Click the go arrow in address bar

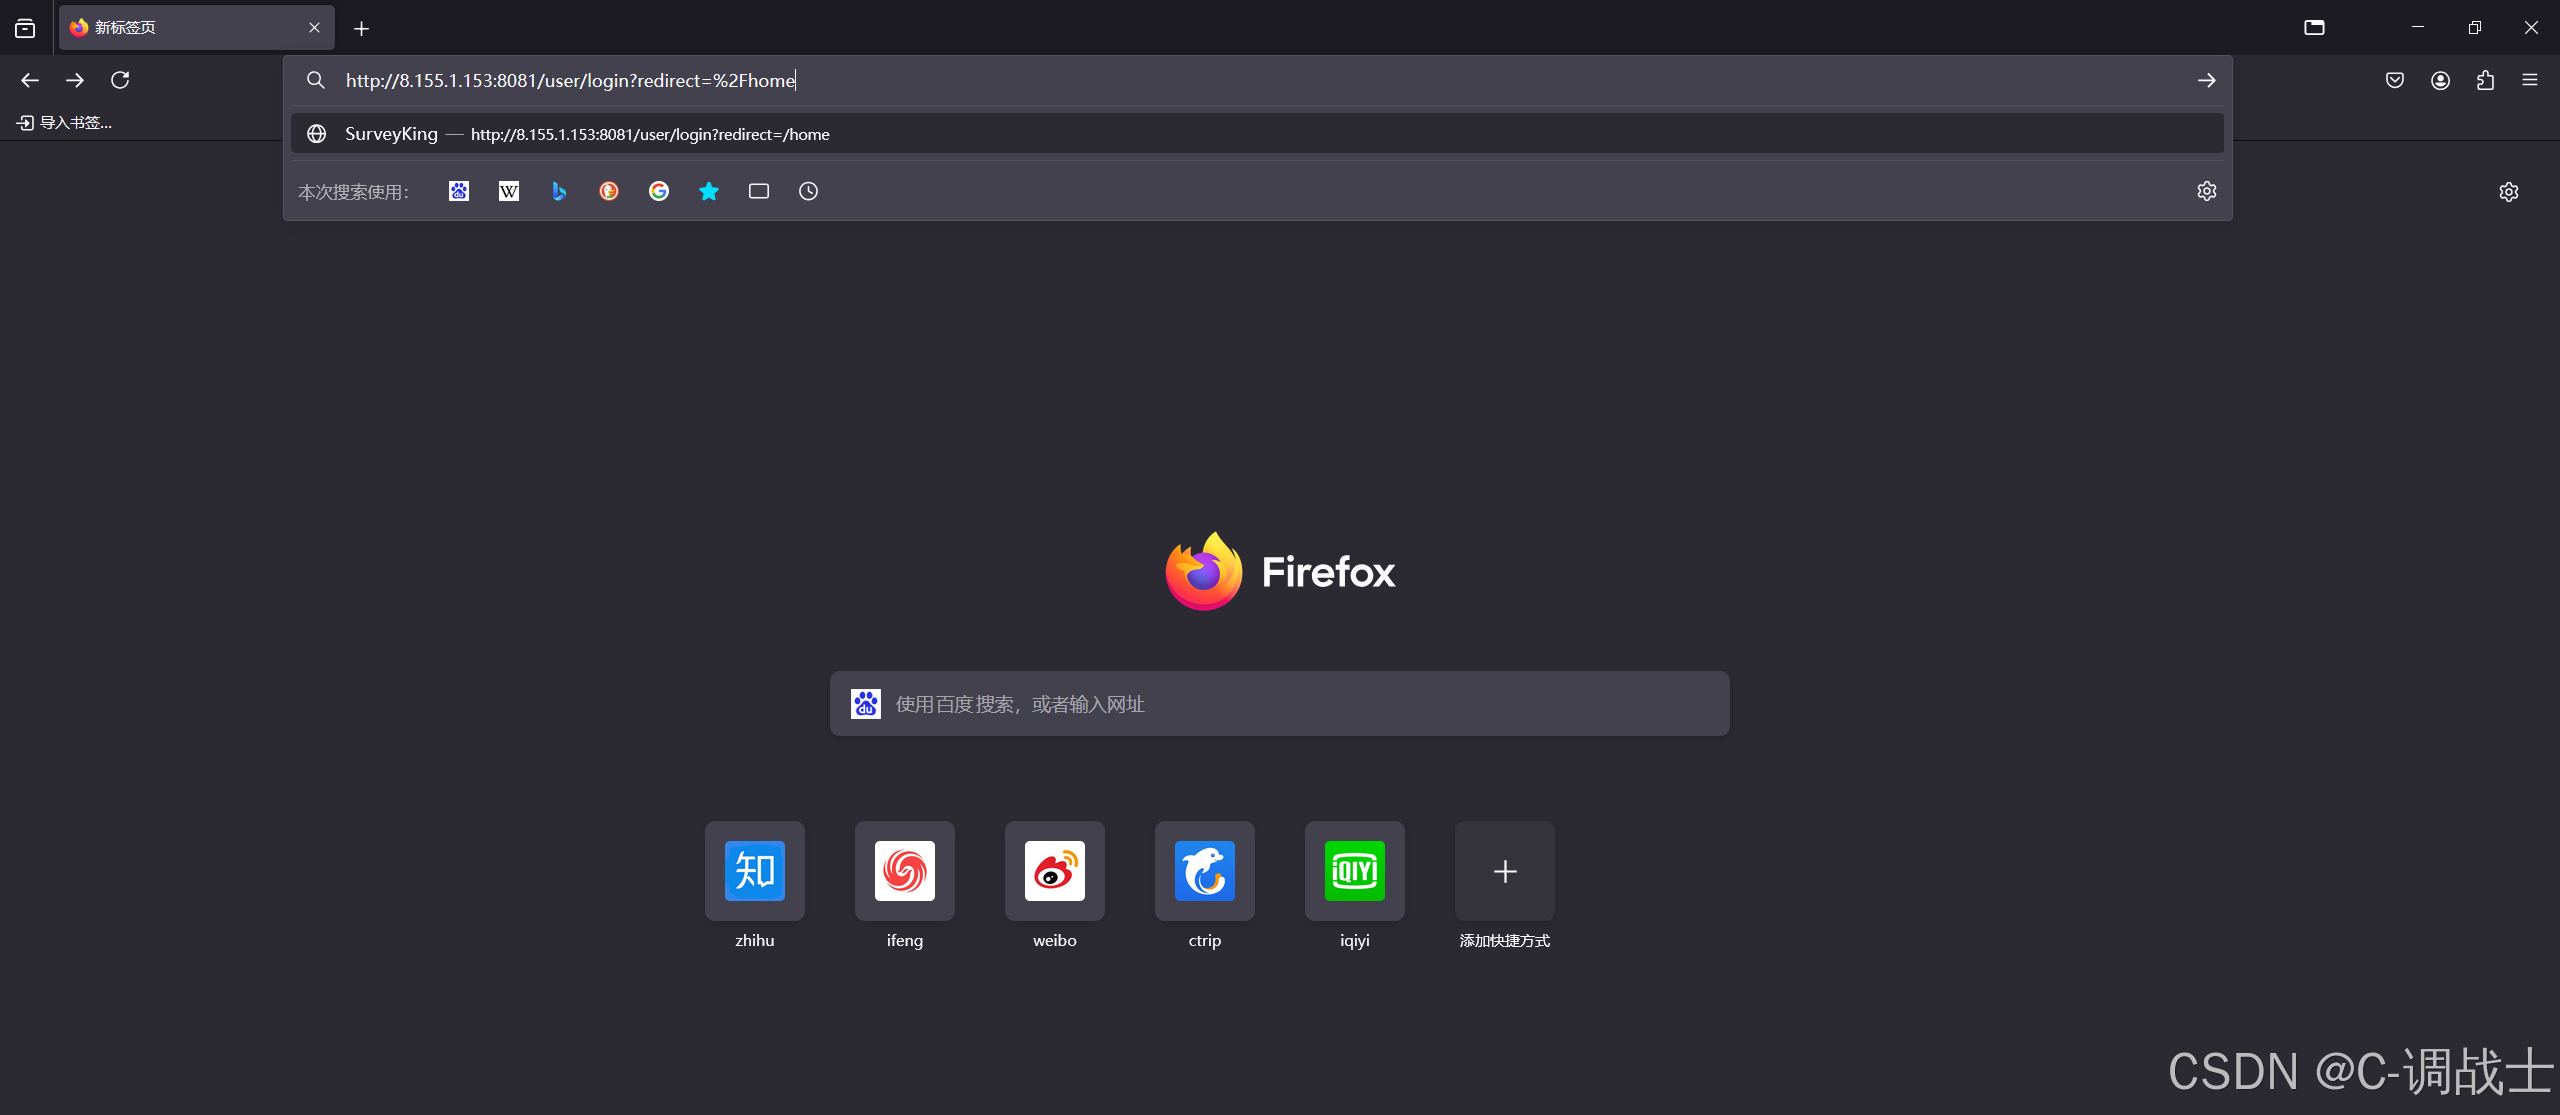pyautogui.click(x=2206, y=80)
